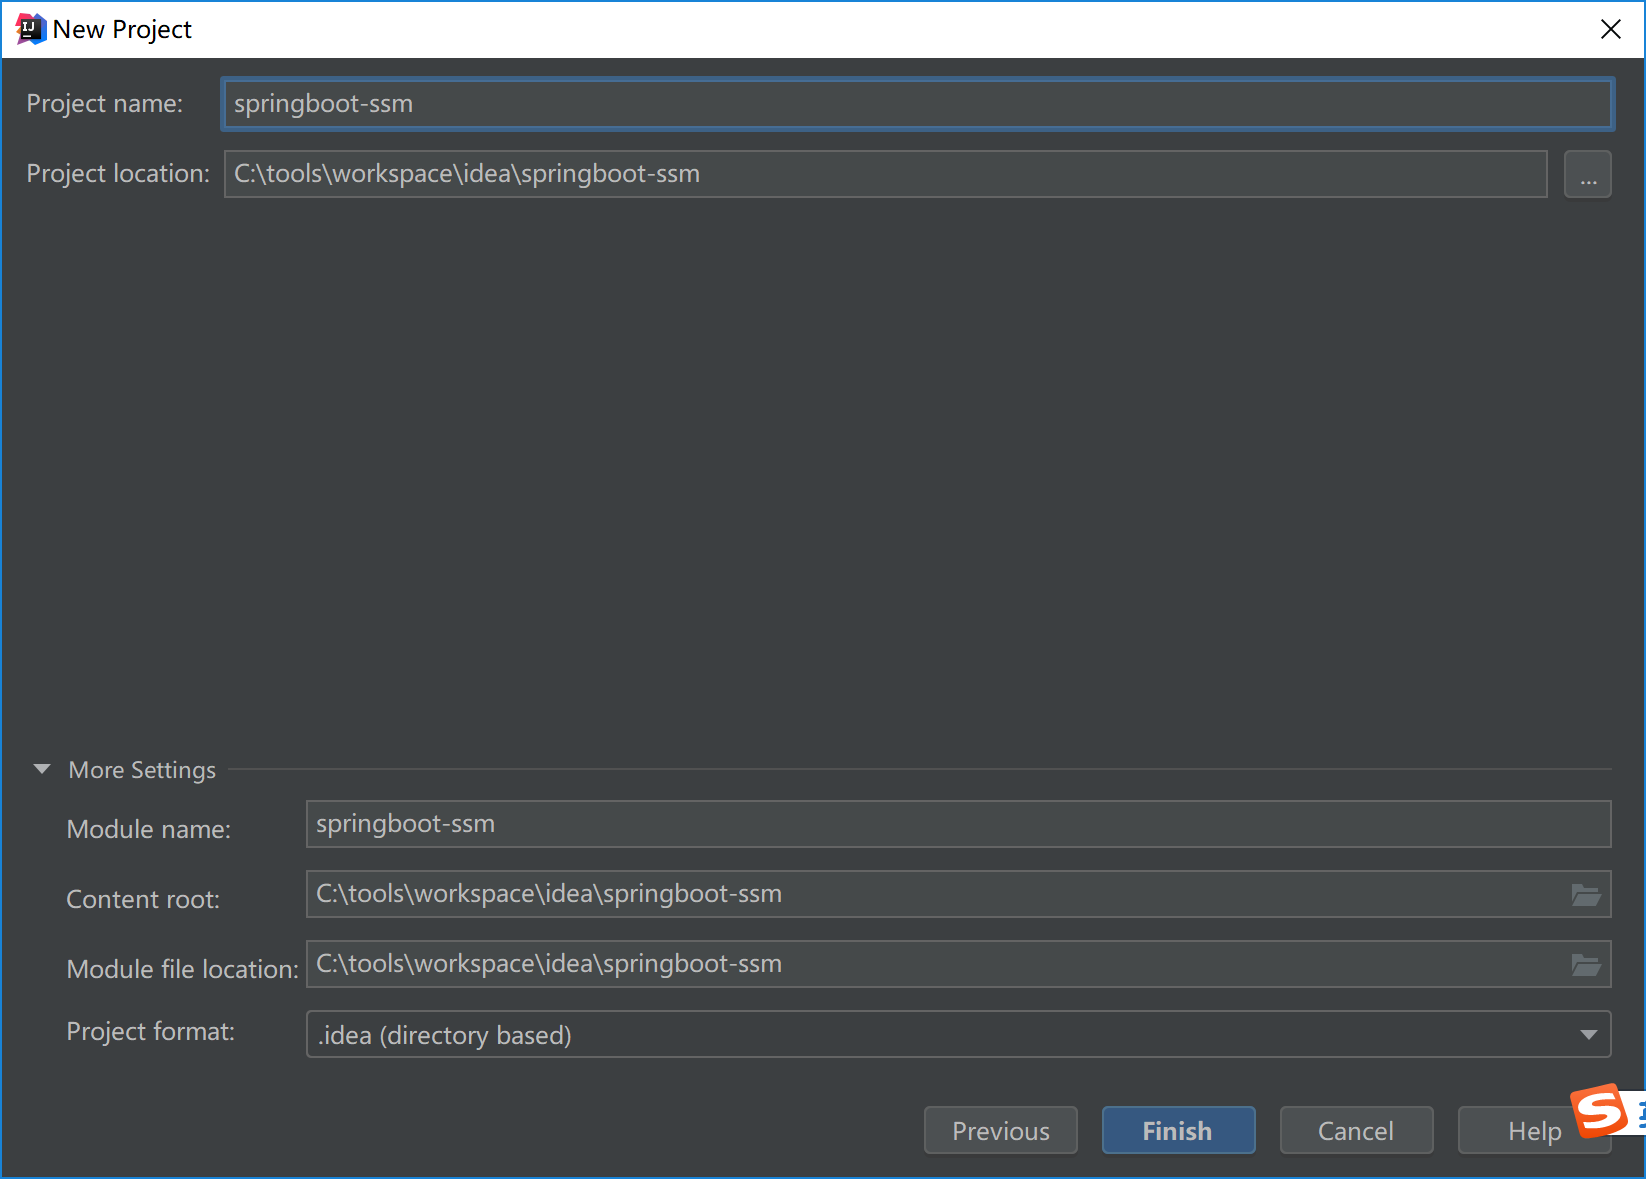Viewport: 1646px width, 1179px height.
Task: Collapse the More Settings section
Action: click(42, 769)
